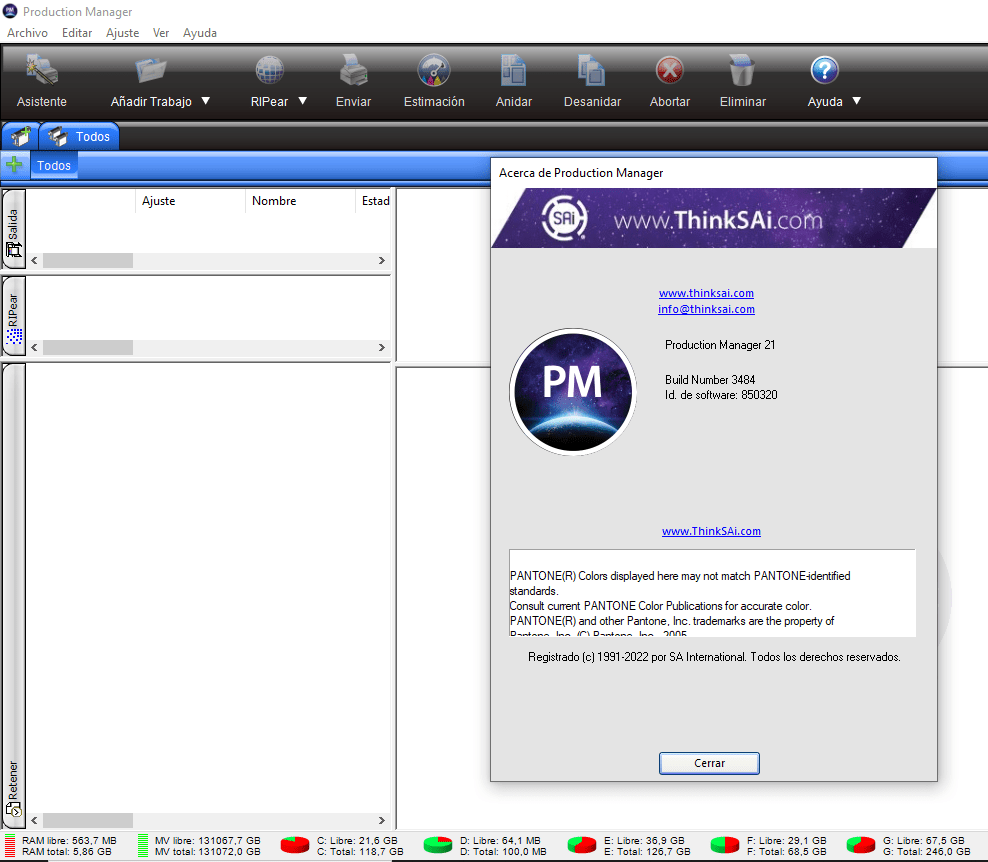
Task: Click the C: drive pie chart icon
Action: (294, 845)
